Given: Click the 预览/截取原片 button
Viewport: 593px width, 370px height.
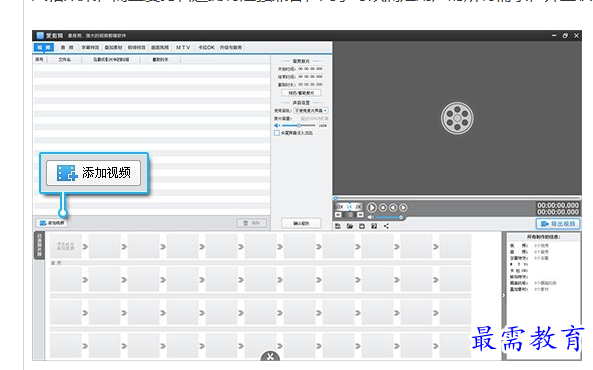Looking at the screenshot, I should point(301,93).
